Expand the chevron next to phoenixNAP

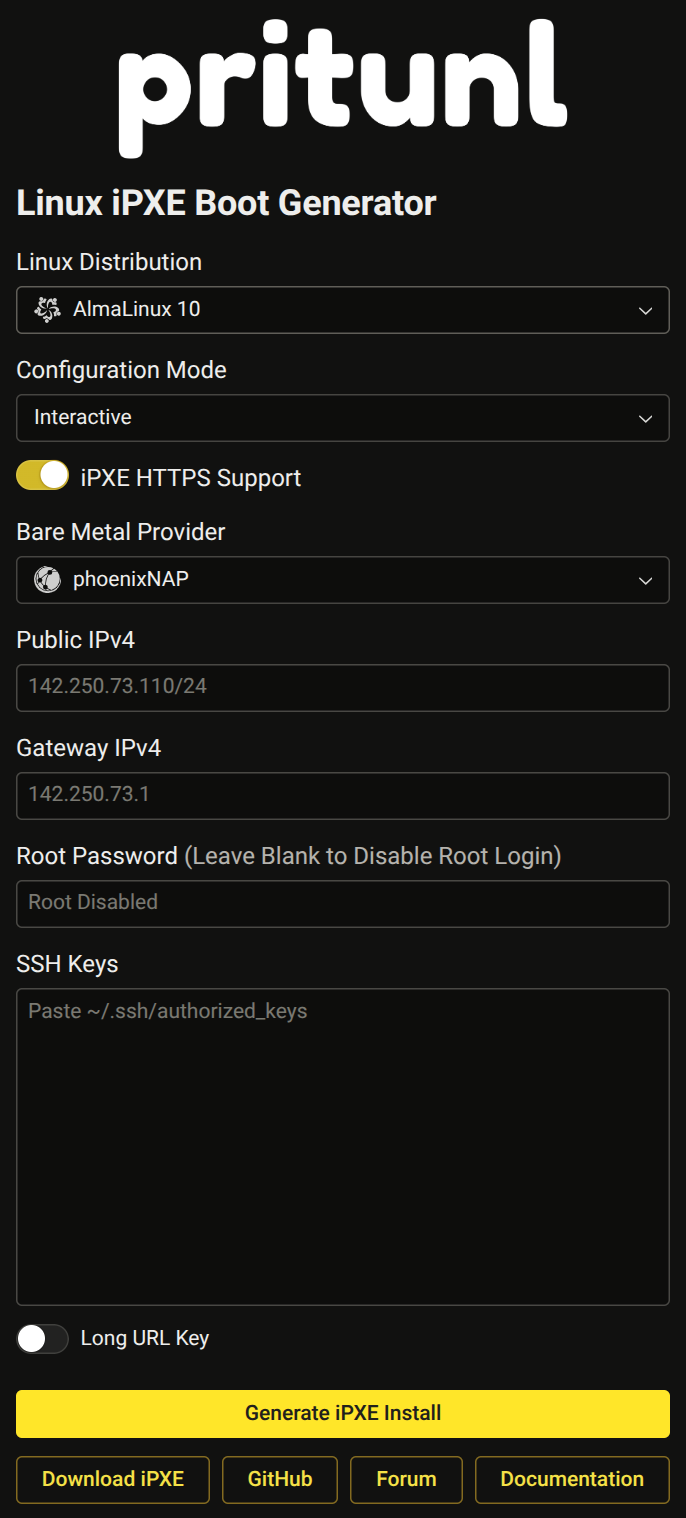[x=645, y=581]
